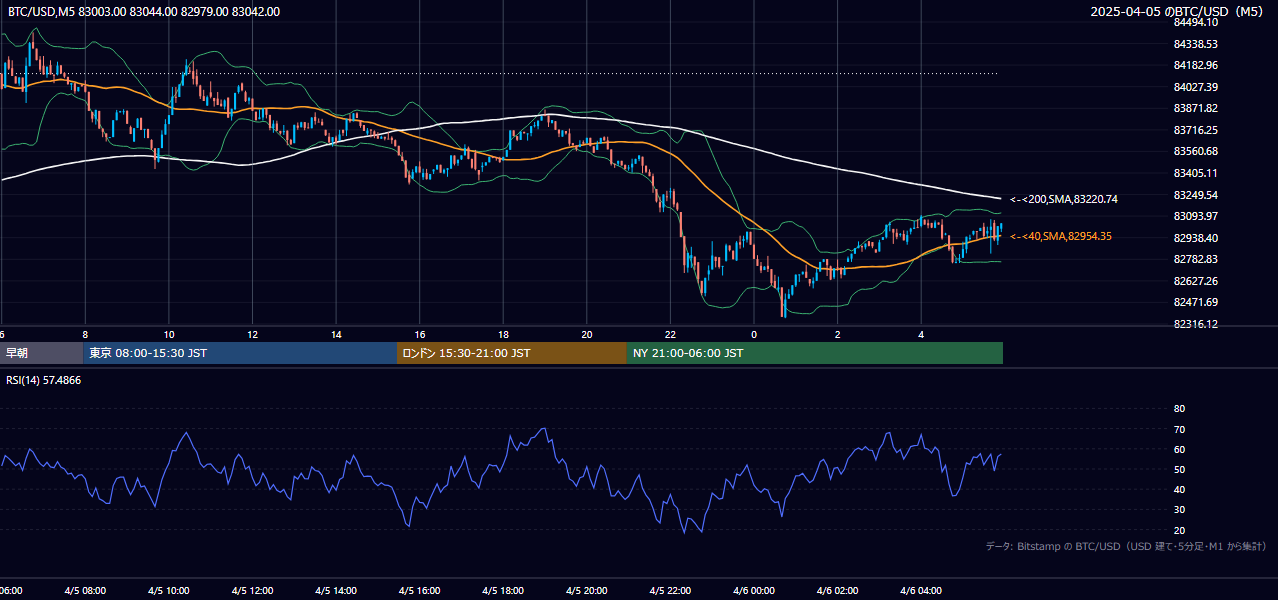The image size is (1278, 600).
Task: Select the 早朝 session bar
Action: [41, 353]
